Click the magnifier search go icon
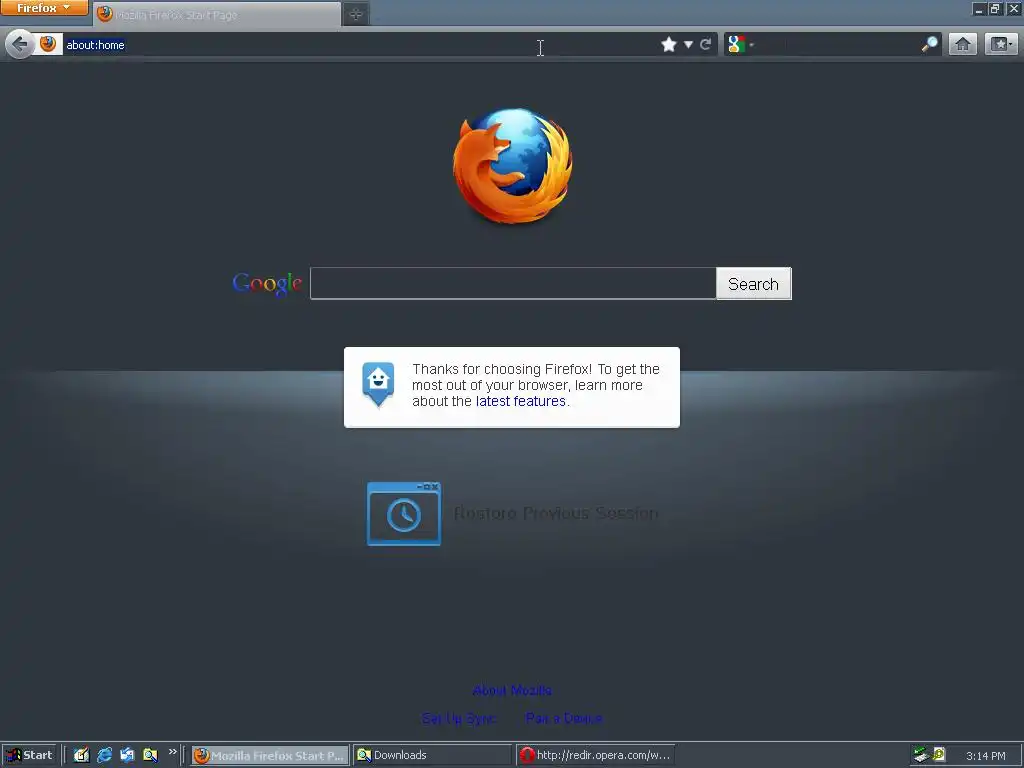The width and height of the screenshot is (1024, 768). tap(929, 44)
